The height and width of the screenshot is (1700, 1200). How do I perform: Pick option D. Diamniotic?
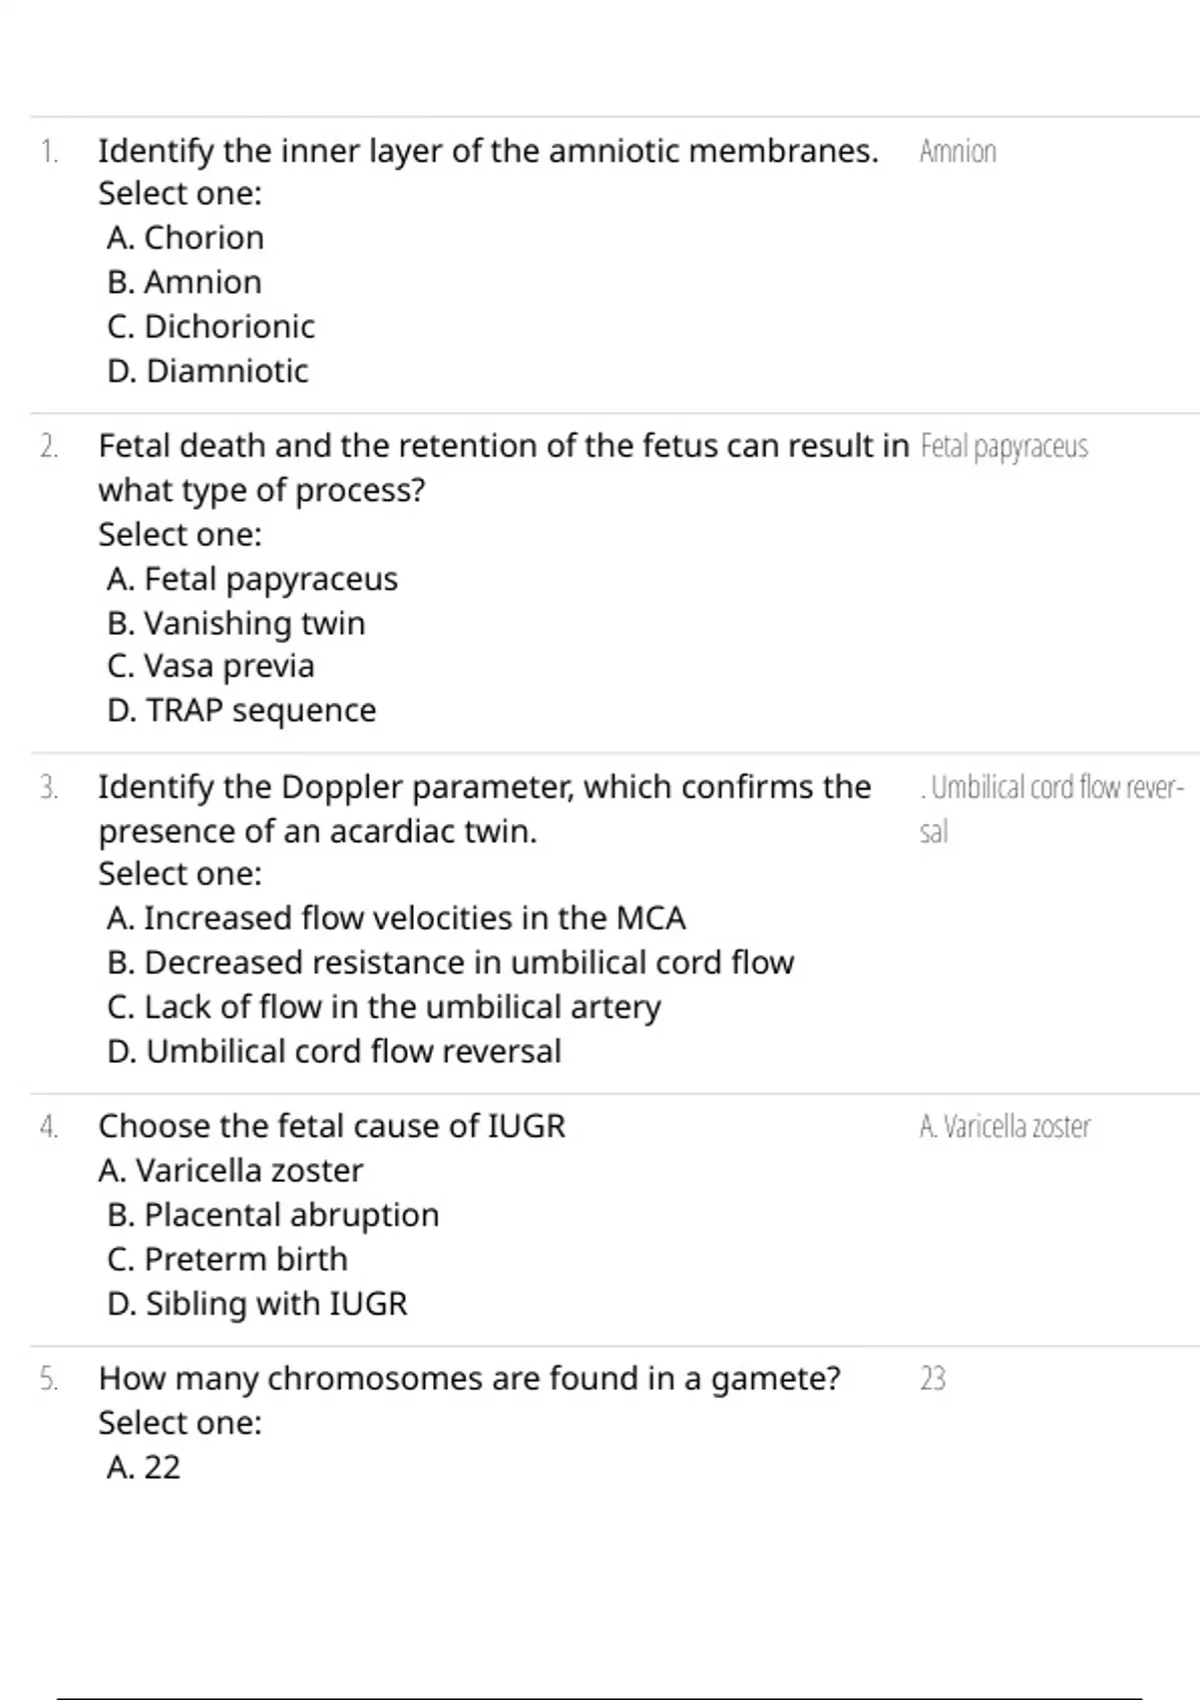tap(208, 371)
